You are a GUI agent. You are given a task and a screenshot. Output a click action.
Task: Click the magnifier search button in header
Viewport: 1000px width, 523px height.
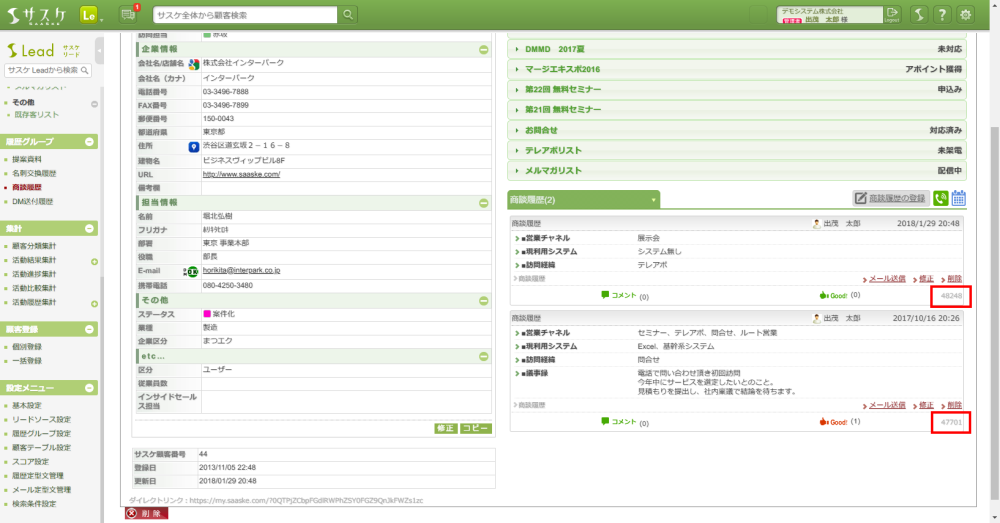348,15
